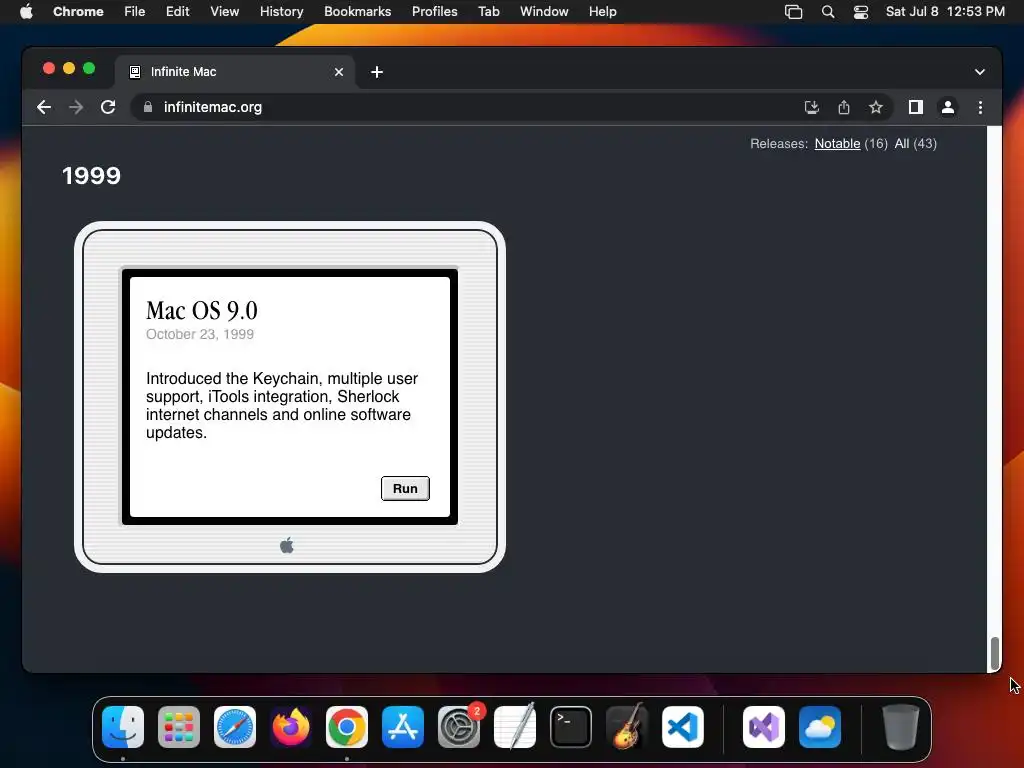Image resolution: width=1024 pixels, height=768 pixels.
Task: Close the Infinite Mac tab
Action: [339, 72]
